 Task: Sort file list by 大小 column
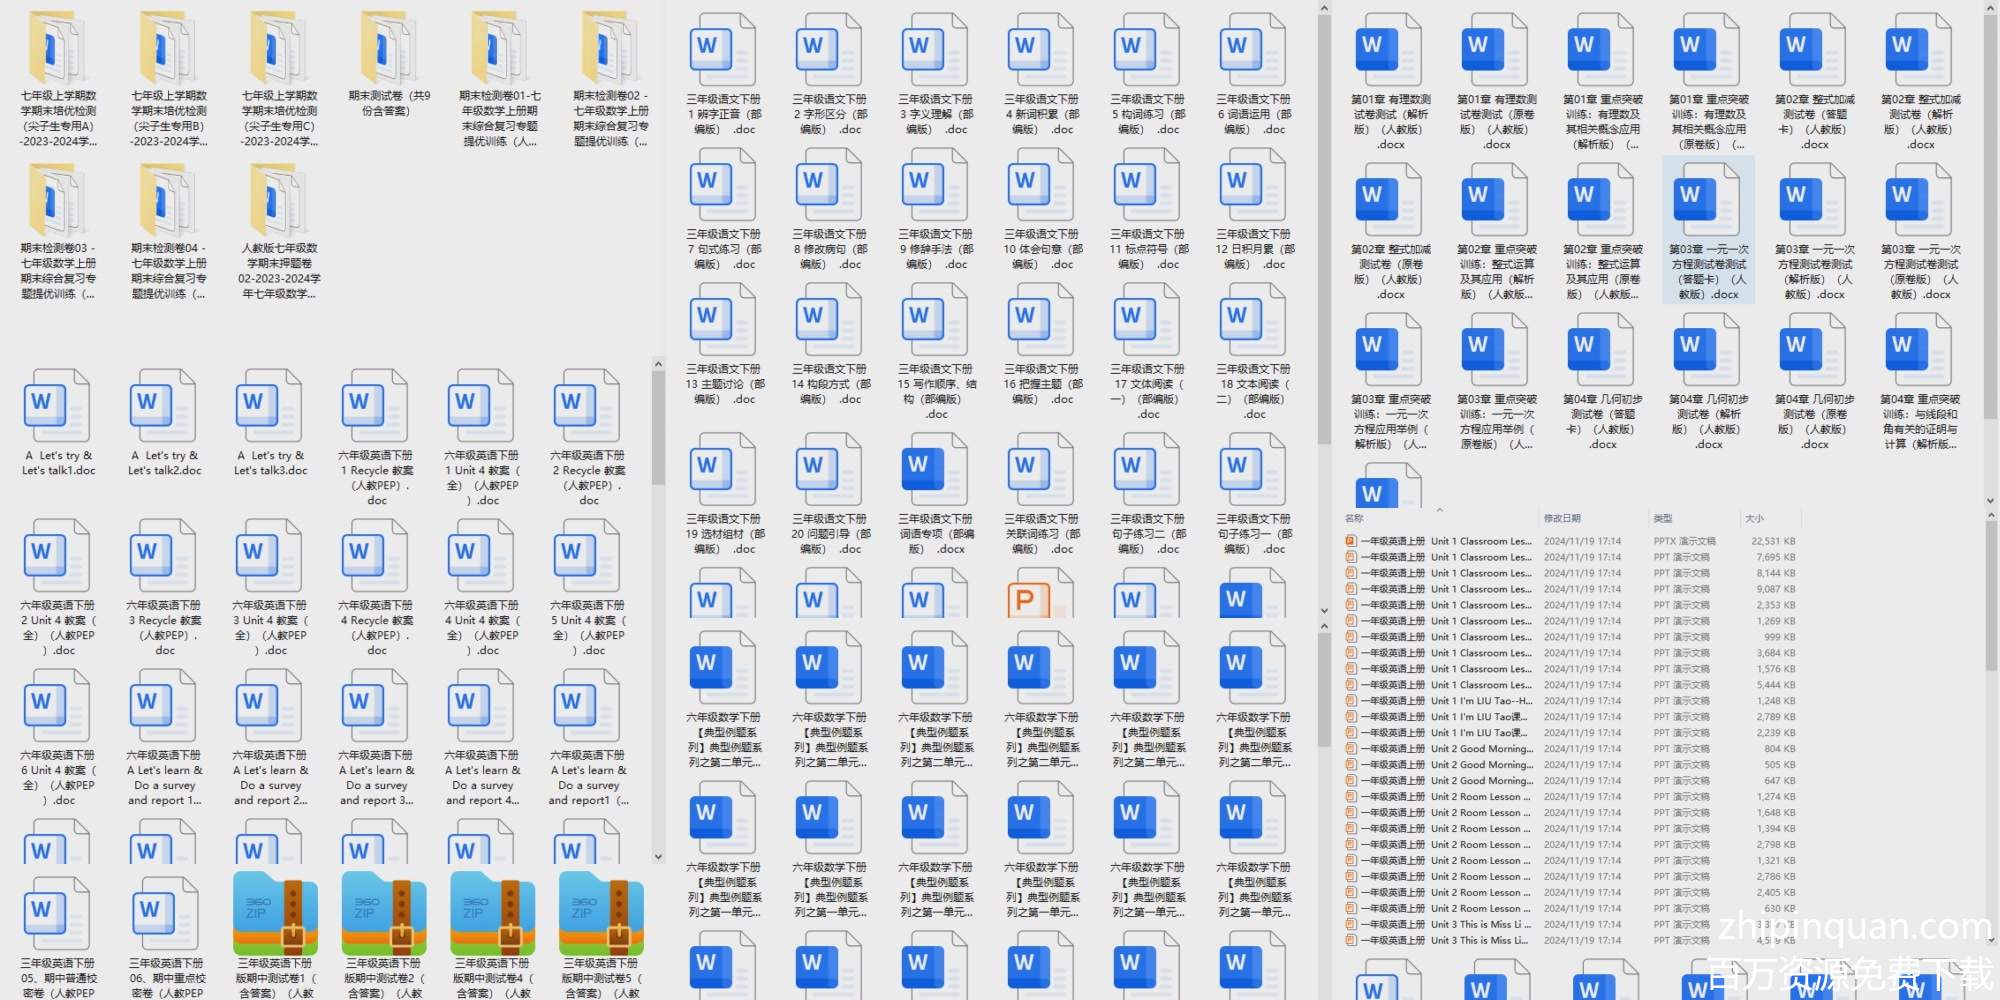coord(1754,519)
